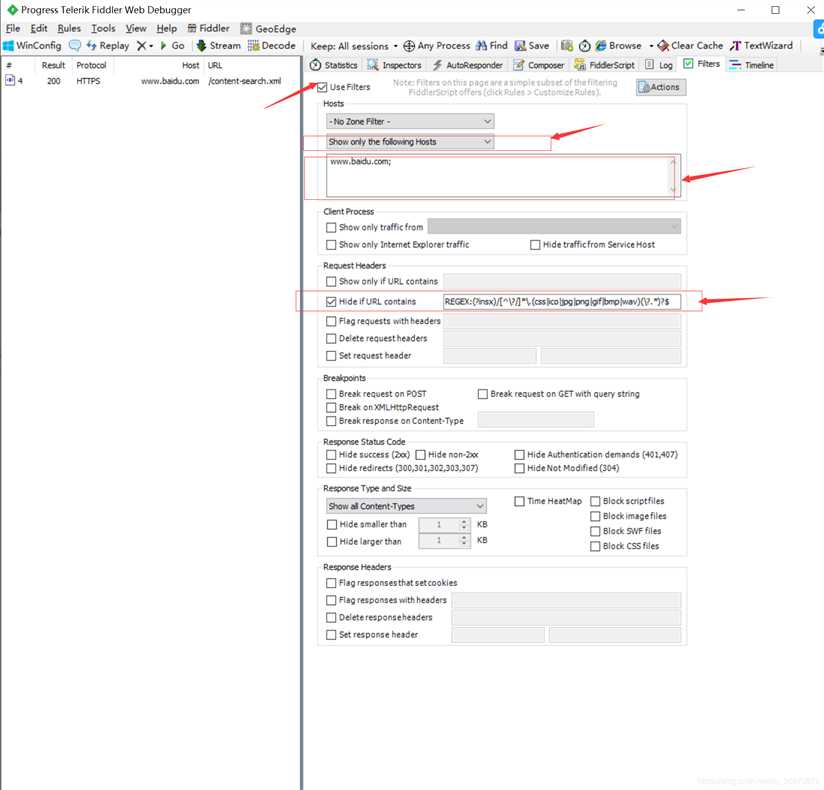Click the comment speech bubble icon
Viewport: 824px width, 790px height.
tap(75, 46)
